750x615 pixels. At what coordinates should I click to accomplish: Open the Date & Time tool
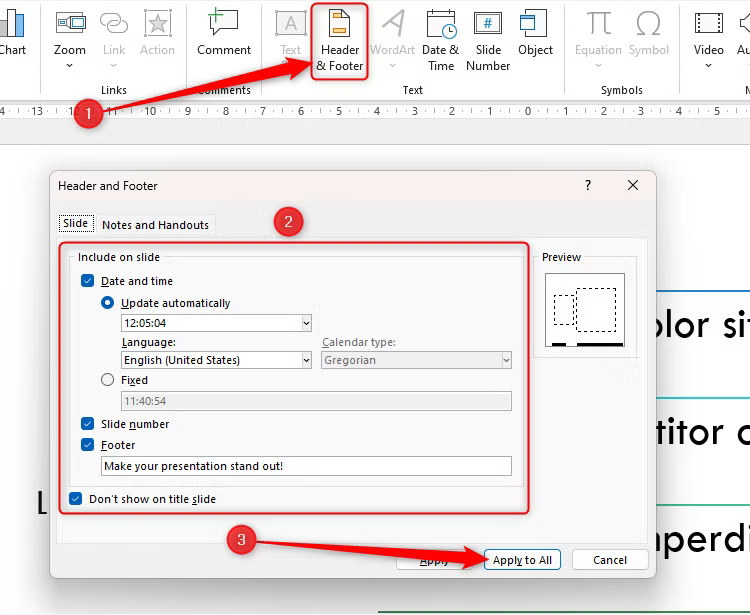click(440, 40)
